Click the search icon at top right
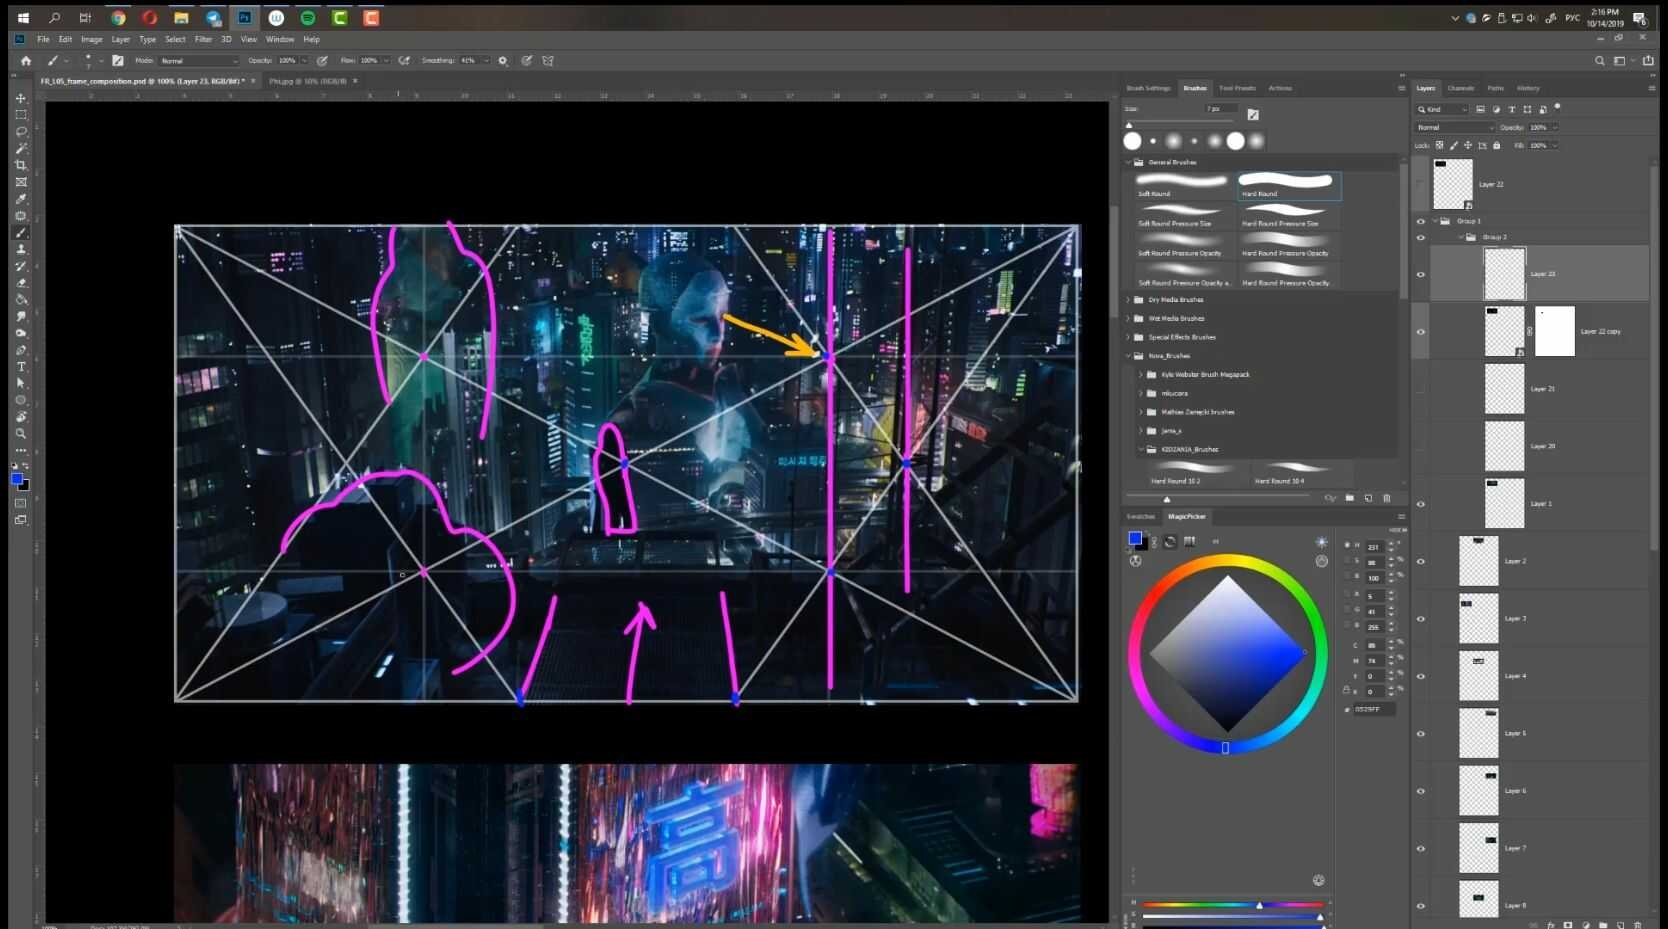Viewport: 1668px width, 929px height. [1599, 61]
